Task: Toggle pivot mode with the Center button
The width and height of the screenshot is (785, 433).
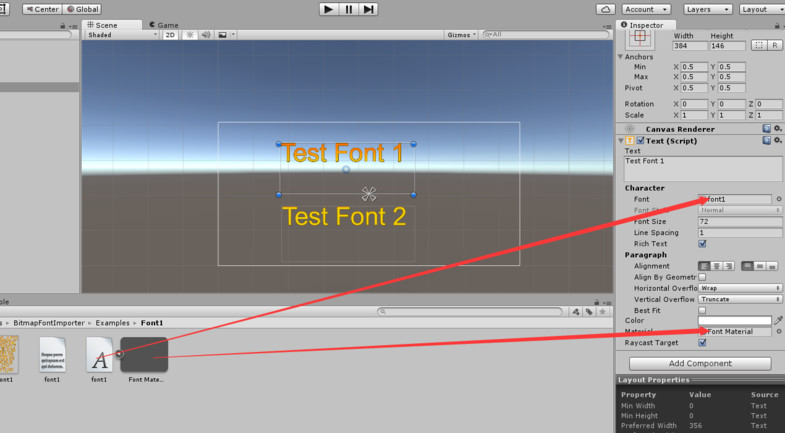Action: (x=43, y=9)
